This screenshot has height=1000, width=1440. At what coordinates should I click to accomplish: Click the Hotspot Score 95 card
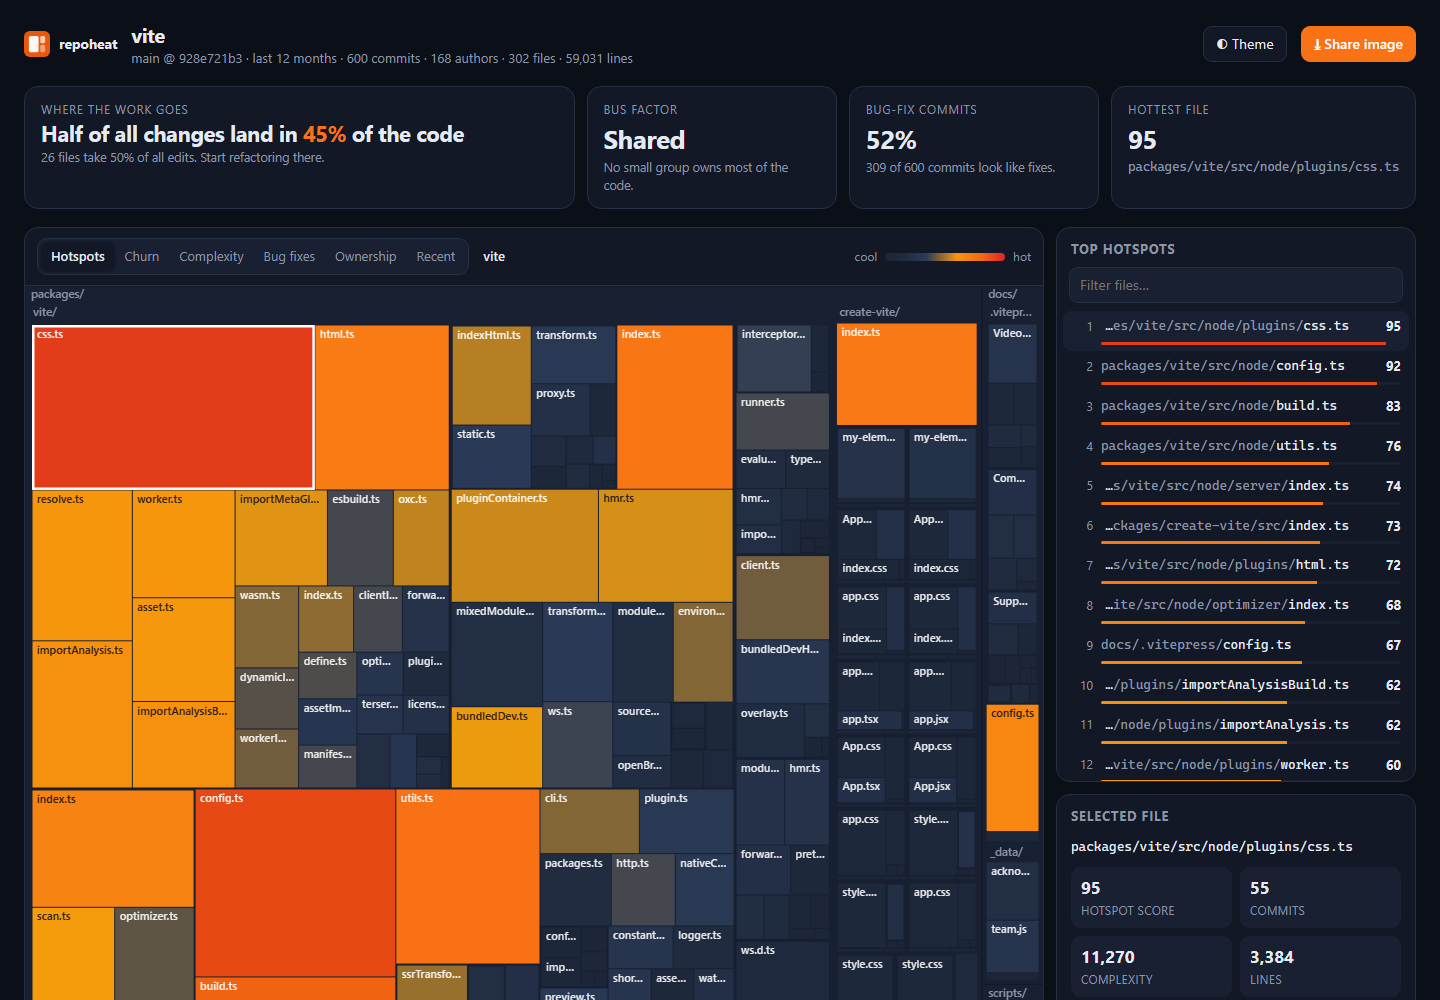[1151, 898]
